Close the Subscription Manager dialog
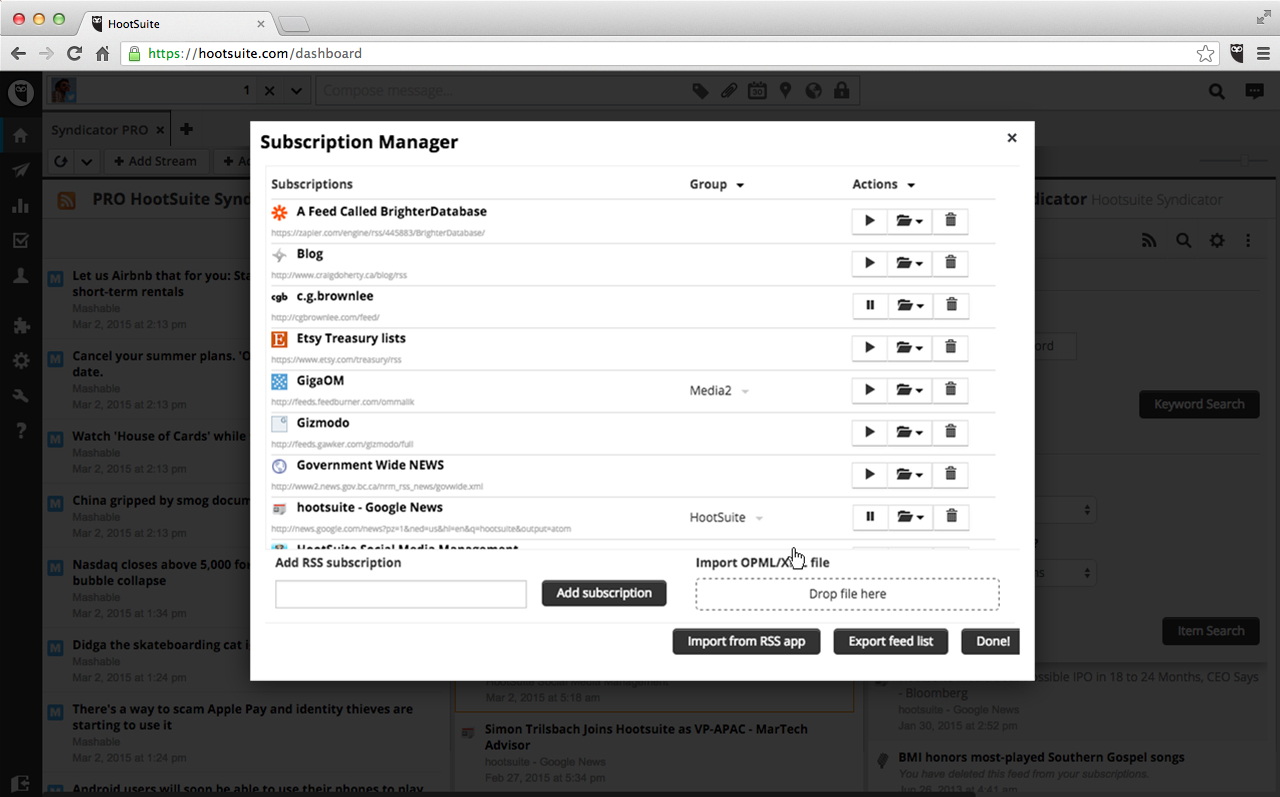Screen dimensions: 1280x797 [x=1012, y=138]
